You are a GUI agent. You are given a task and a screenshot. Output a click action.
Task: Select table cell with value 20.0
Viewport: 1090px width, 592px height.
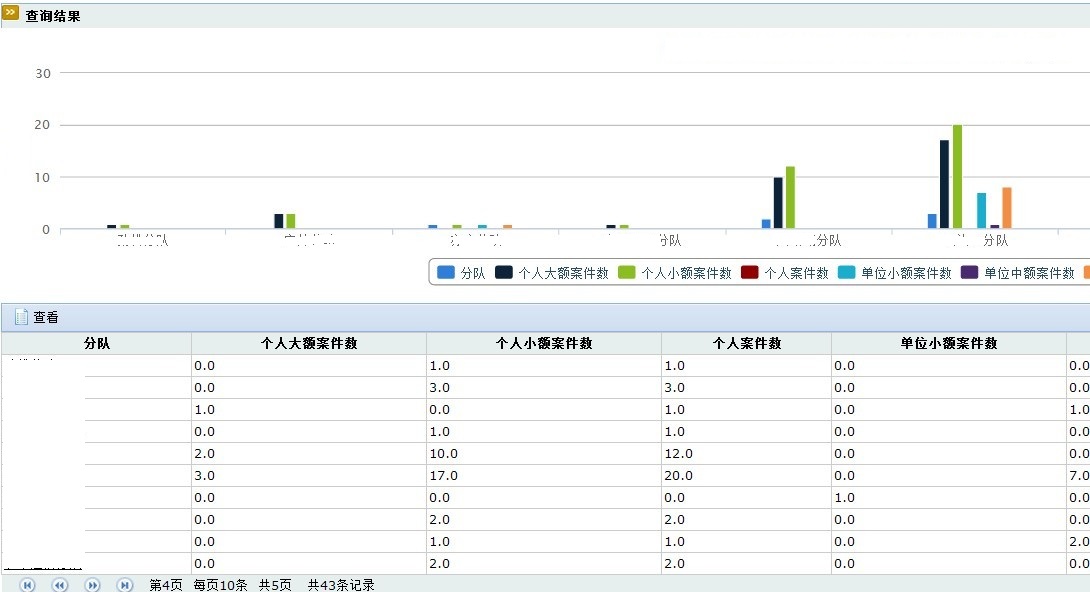[x=747, y=475]
